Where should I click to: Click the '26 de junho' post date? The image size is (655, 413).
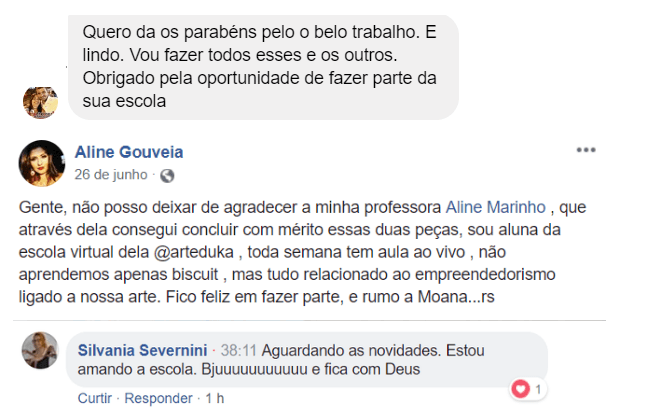click(111, 176)
